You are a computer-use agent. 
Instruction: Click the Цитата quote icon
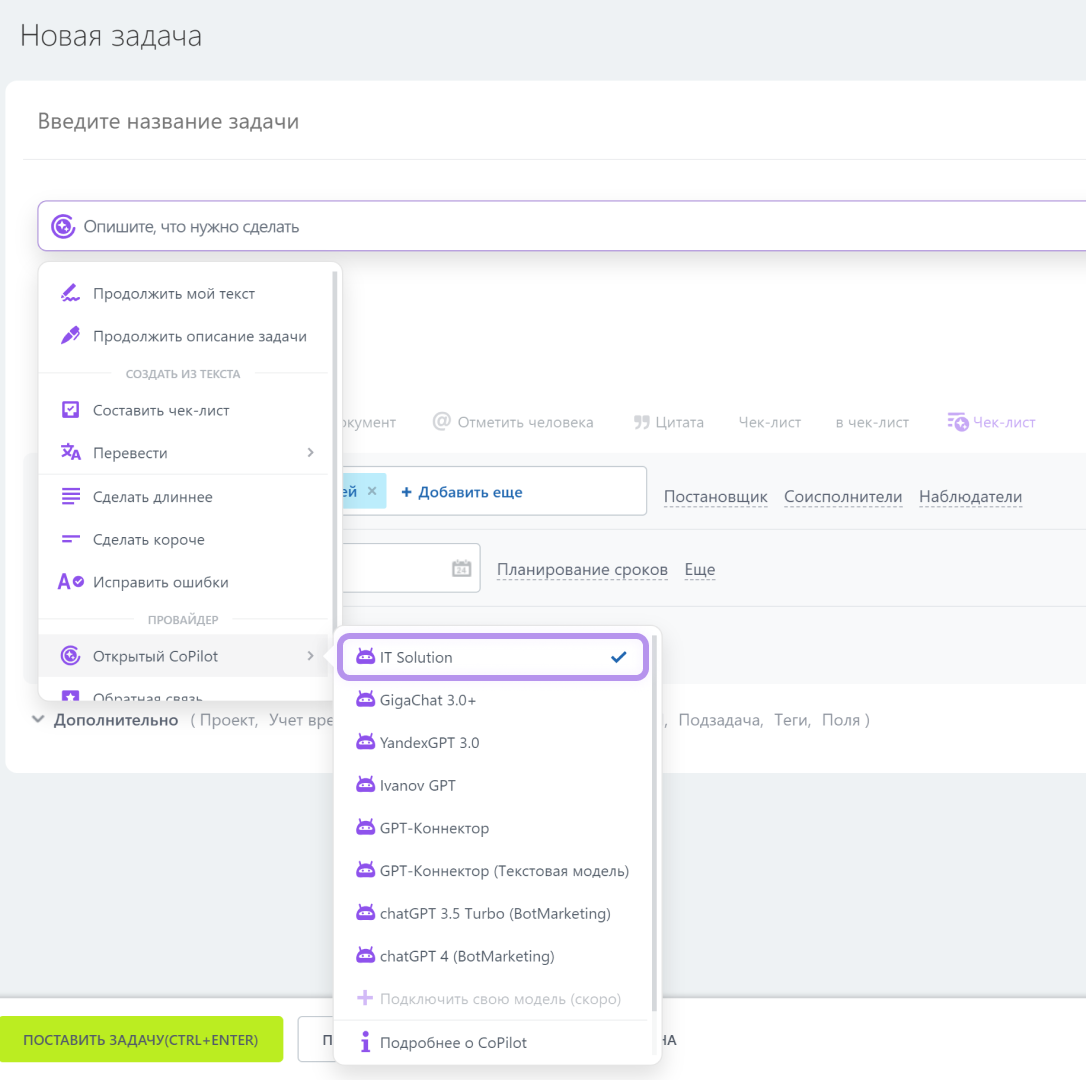point(642,422)
